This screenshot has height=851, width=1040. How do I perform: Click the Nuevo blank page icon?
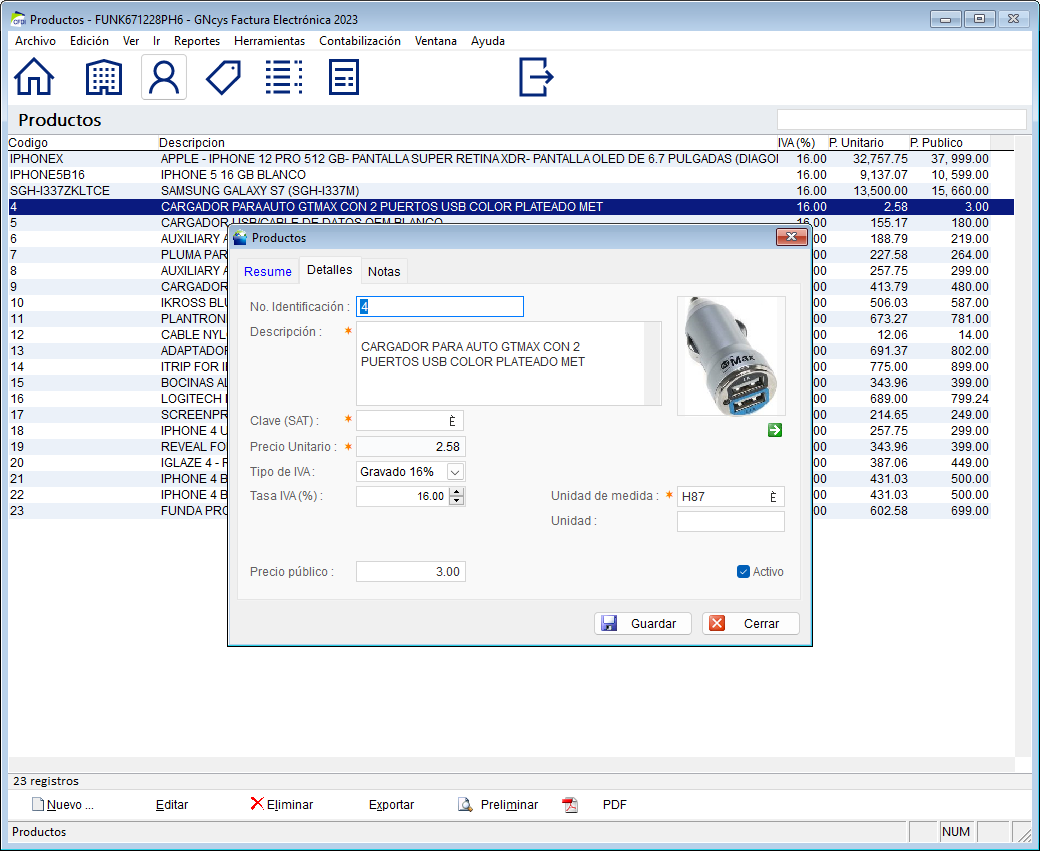click(38, 805)
